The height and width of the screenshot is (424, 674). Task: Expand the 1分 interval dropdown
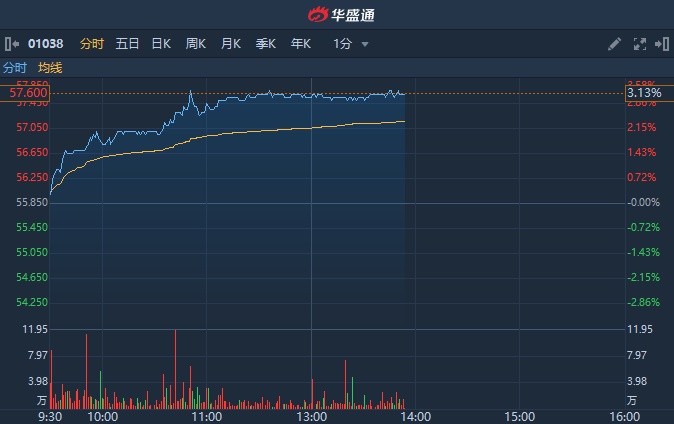click(x=351, y=44)
